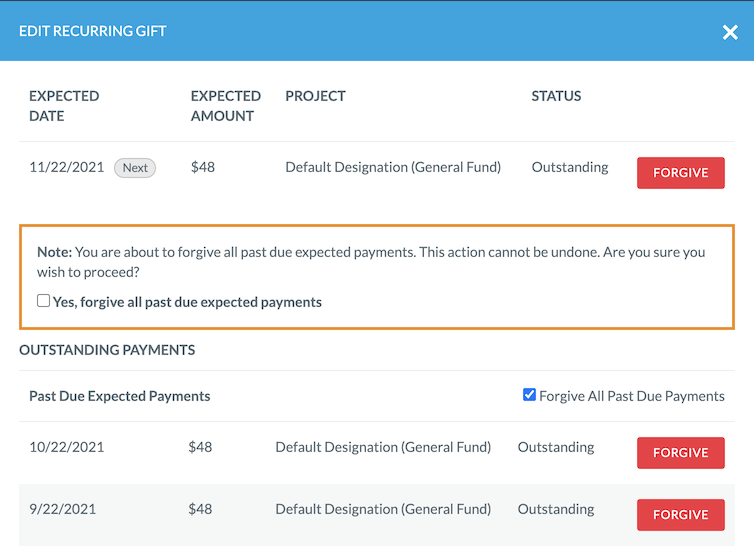
Task: Click the $48 amount for 11/22/2021
Action: click(202, 167)
